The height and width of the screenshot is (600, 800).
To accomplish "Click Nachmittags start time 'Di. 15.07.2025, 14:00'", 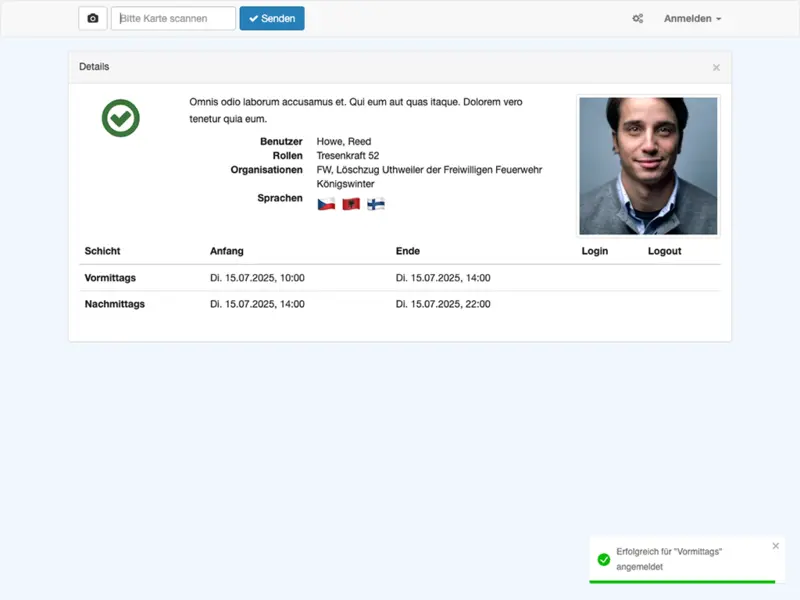I will [x=257, y=304].
